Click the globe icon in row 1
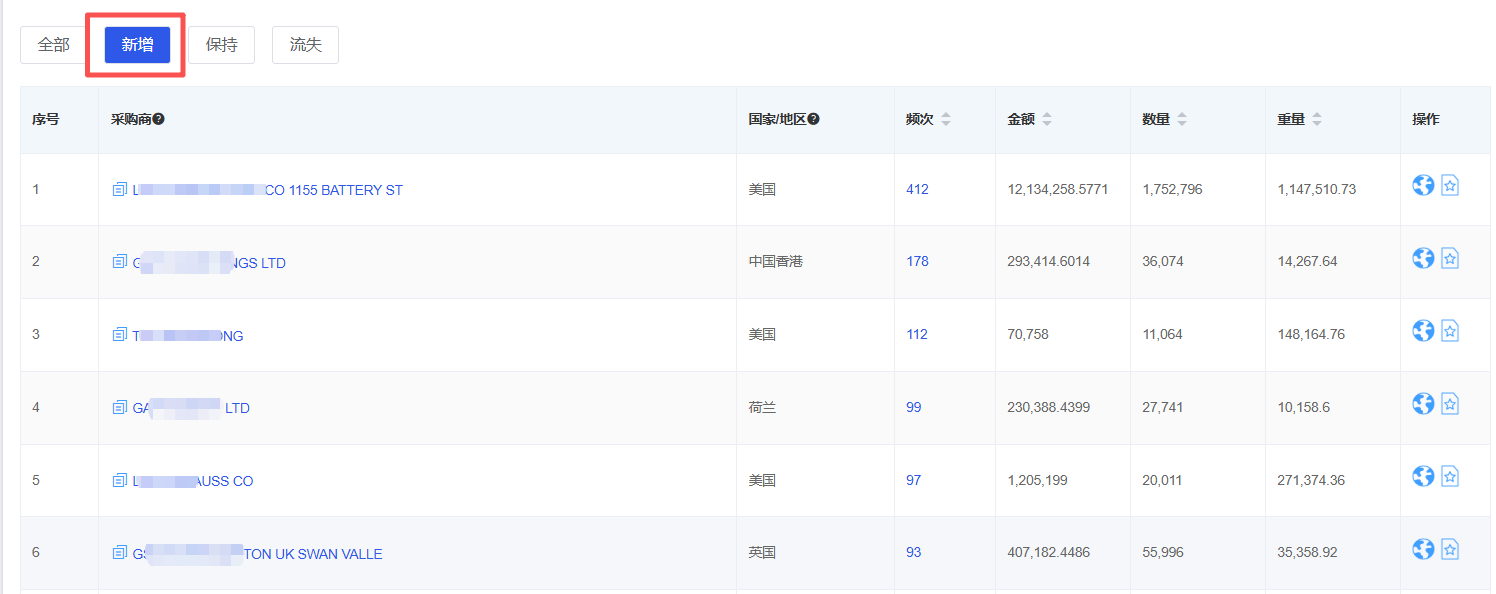 1422,185
